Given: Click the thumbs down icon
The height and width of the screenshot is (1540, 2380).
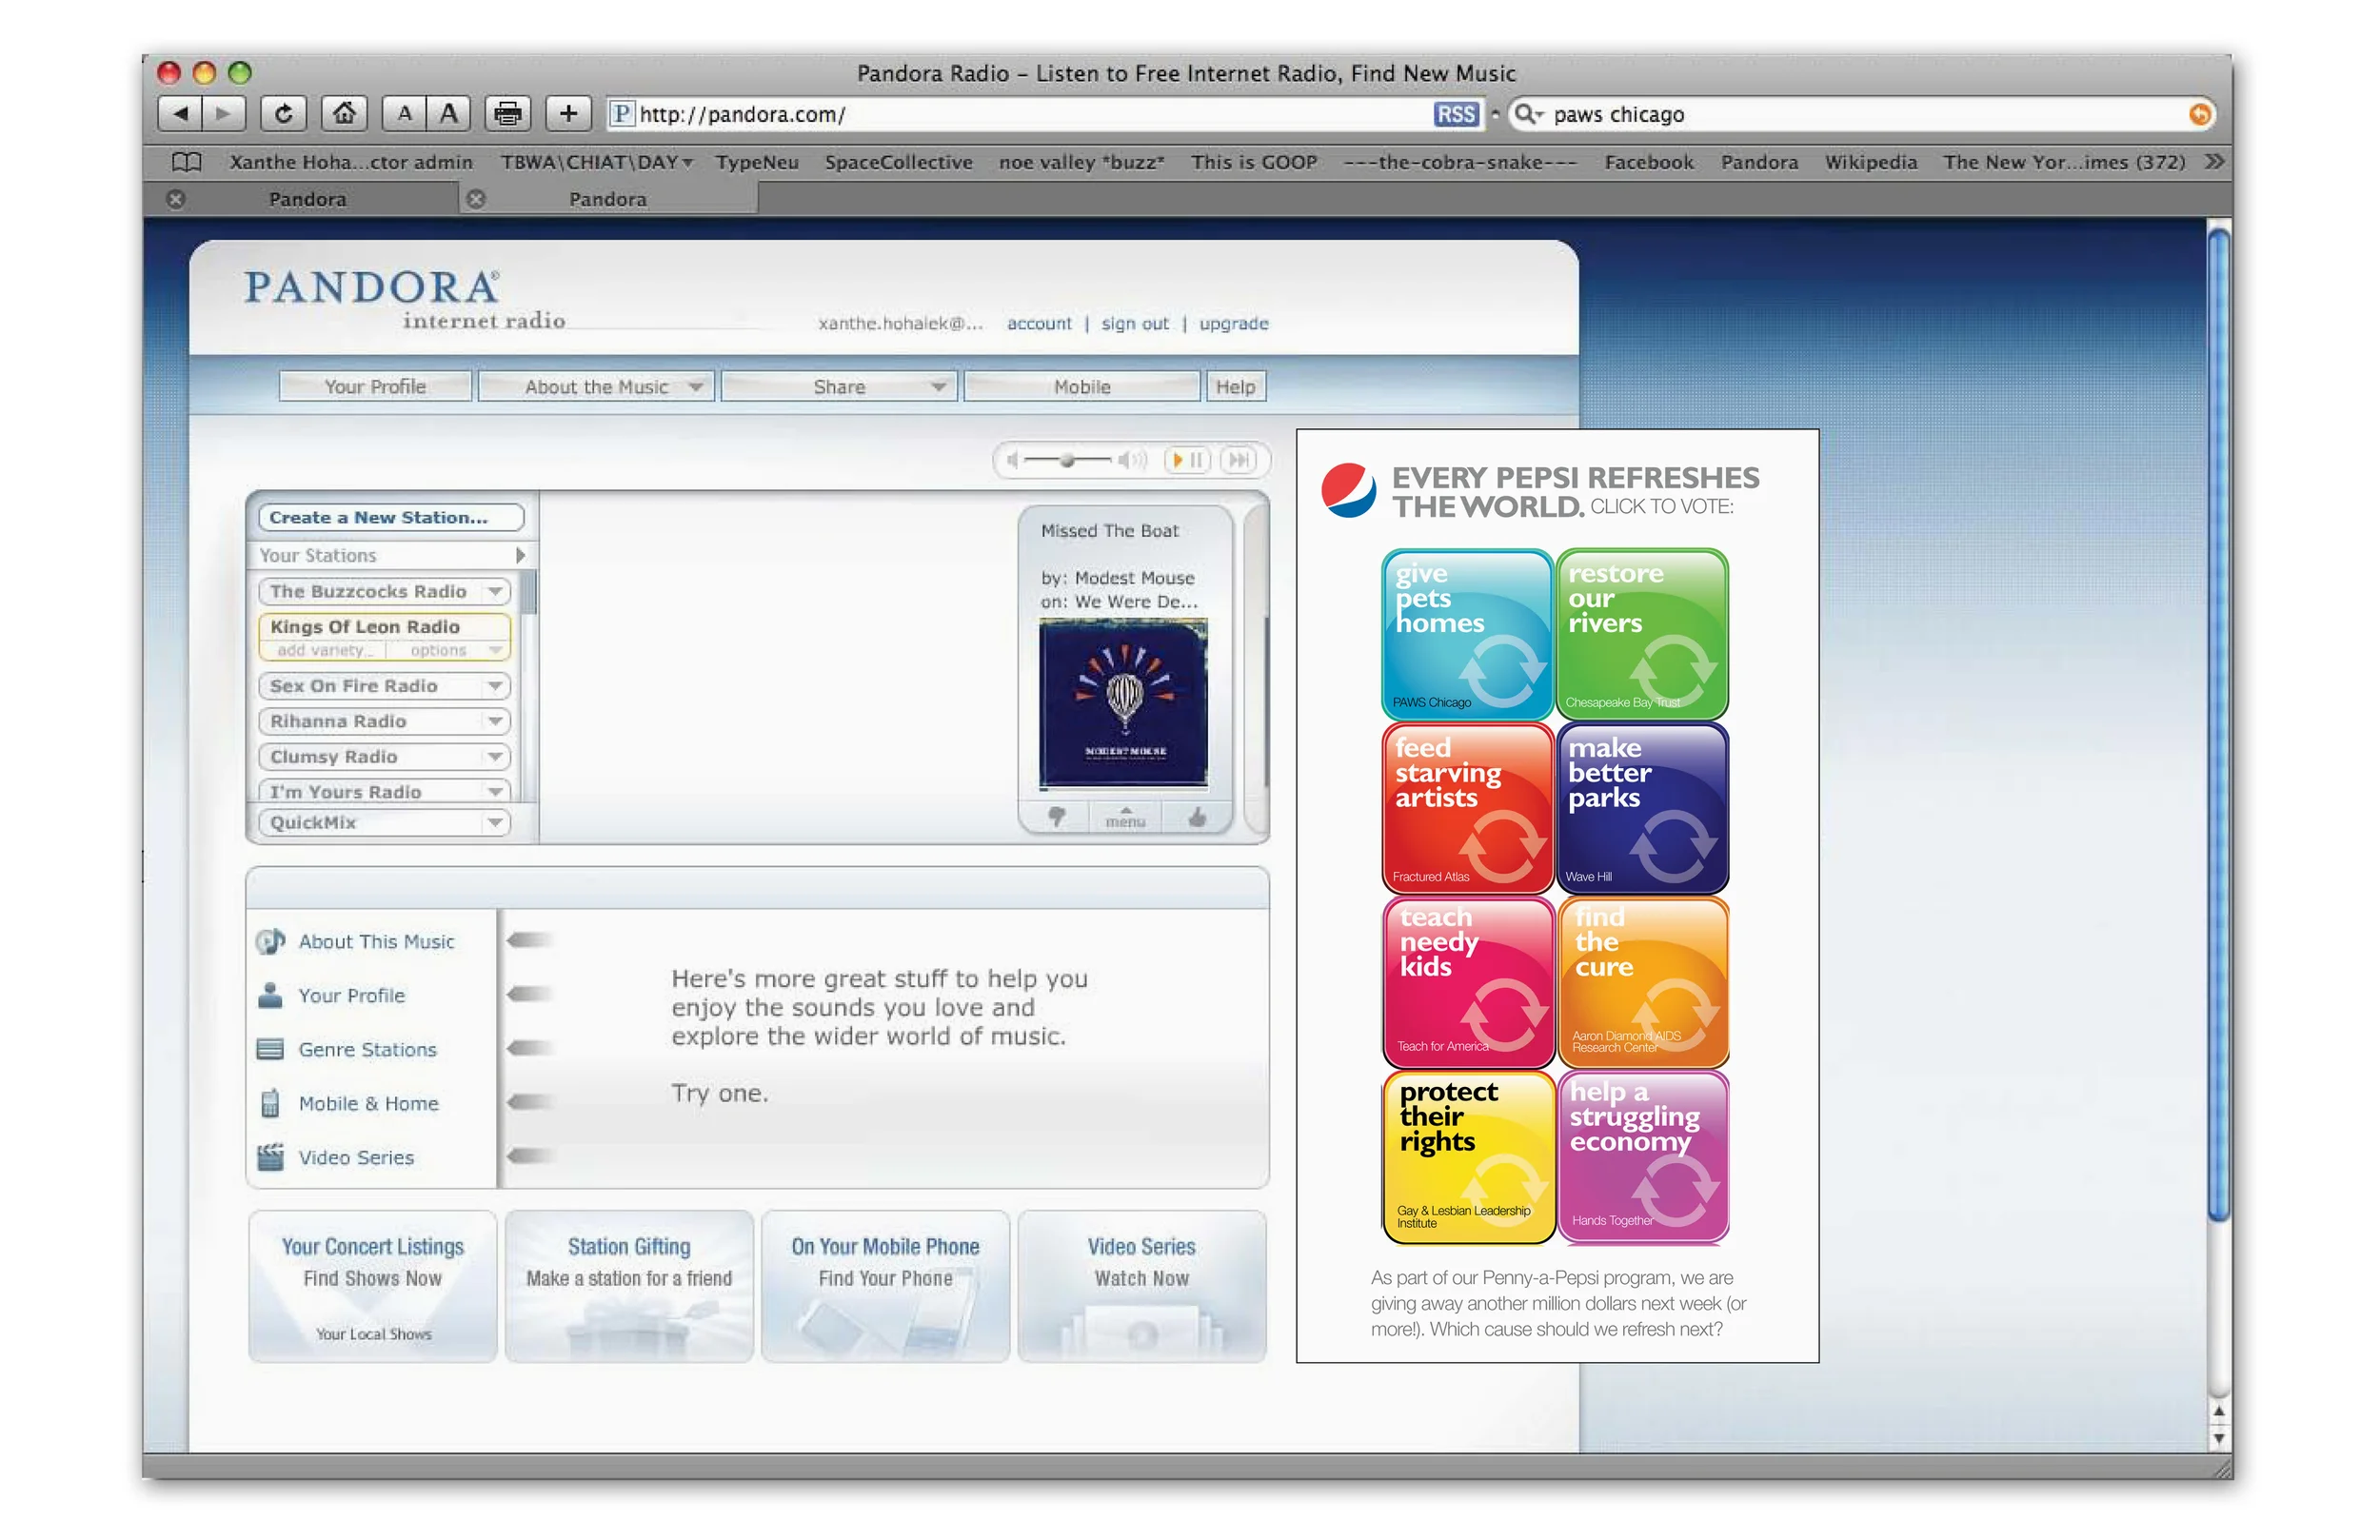Looking at the screenshot, I should (x=1055, y=817).
